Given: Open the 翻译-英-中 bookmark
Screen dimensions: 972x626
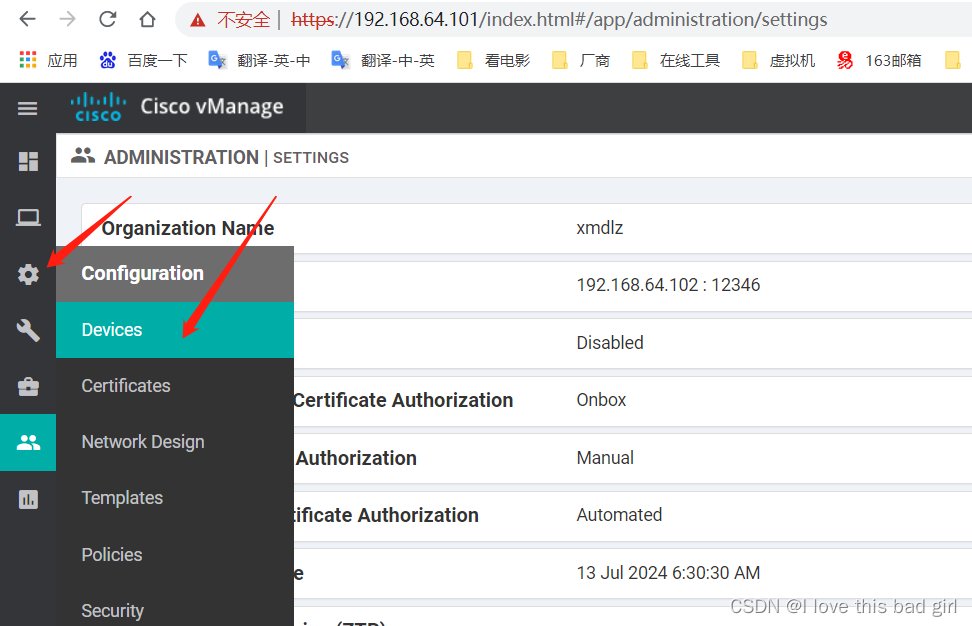Looking at the screenshot, I should pyautogui.click(x=259, y=60).
